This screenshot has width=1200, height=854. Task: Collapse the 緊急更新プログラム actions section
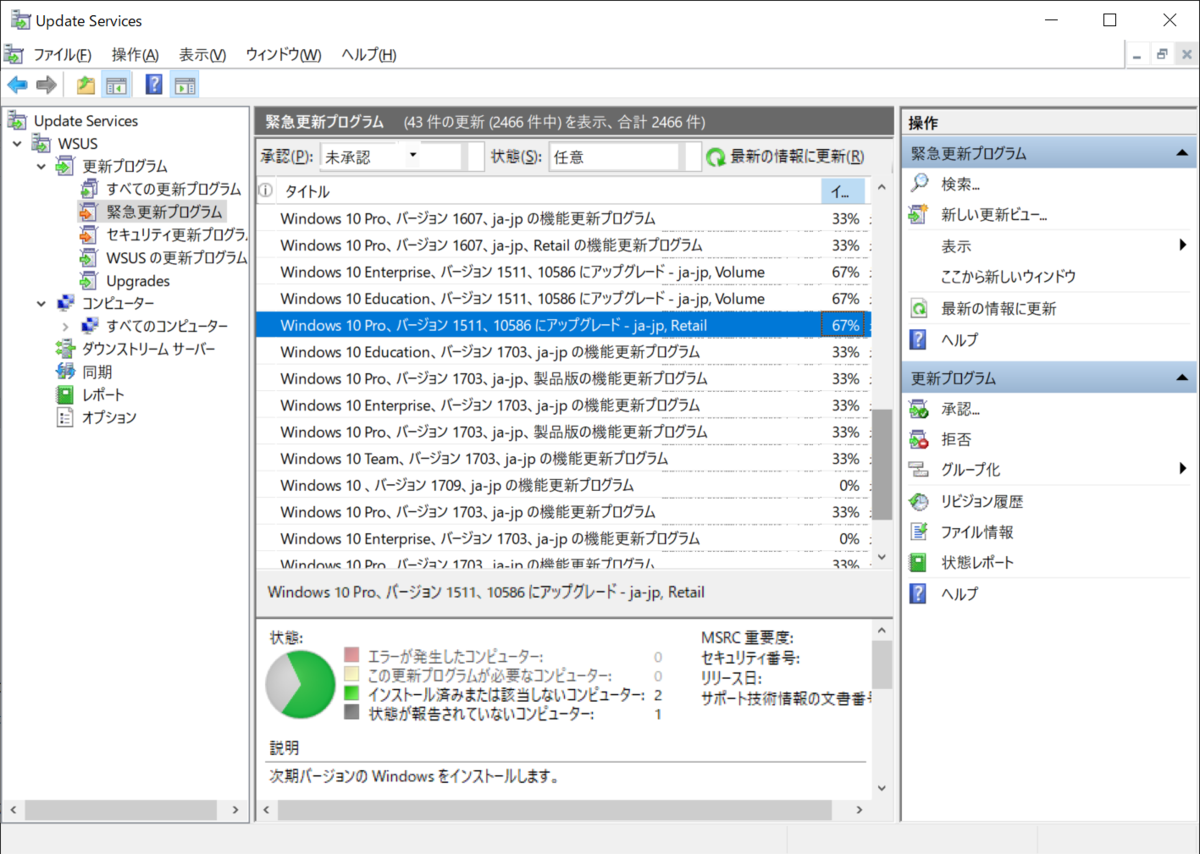1182,154
